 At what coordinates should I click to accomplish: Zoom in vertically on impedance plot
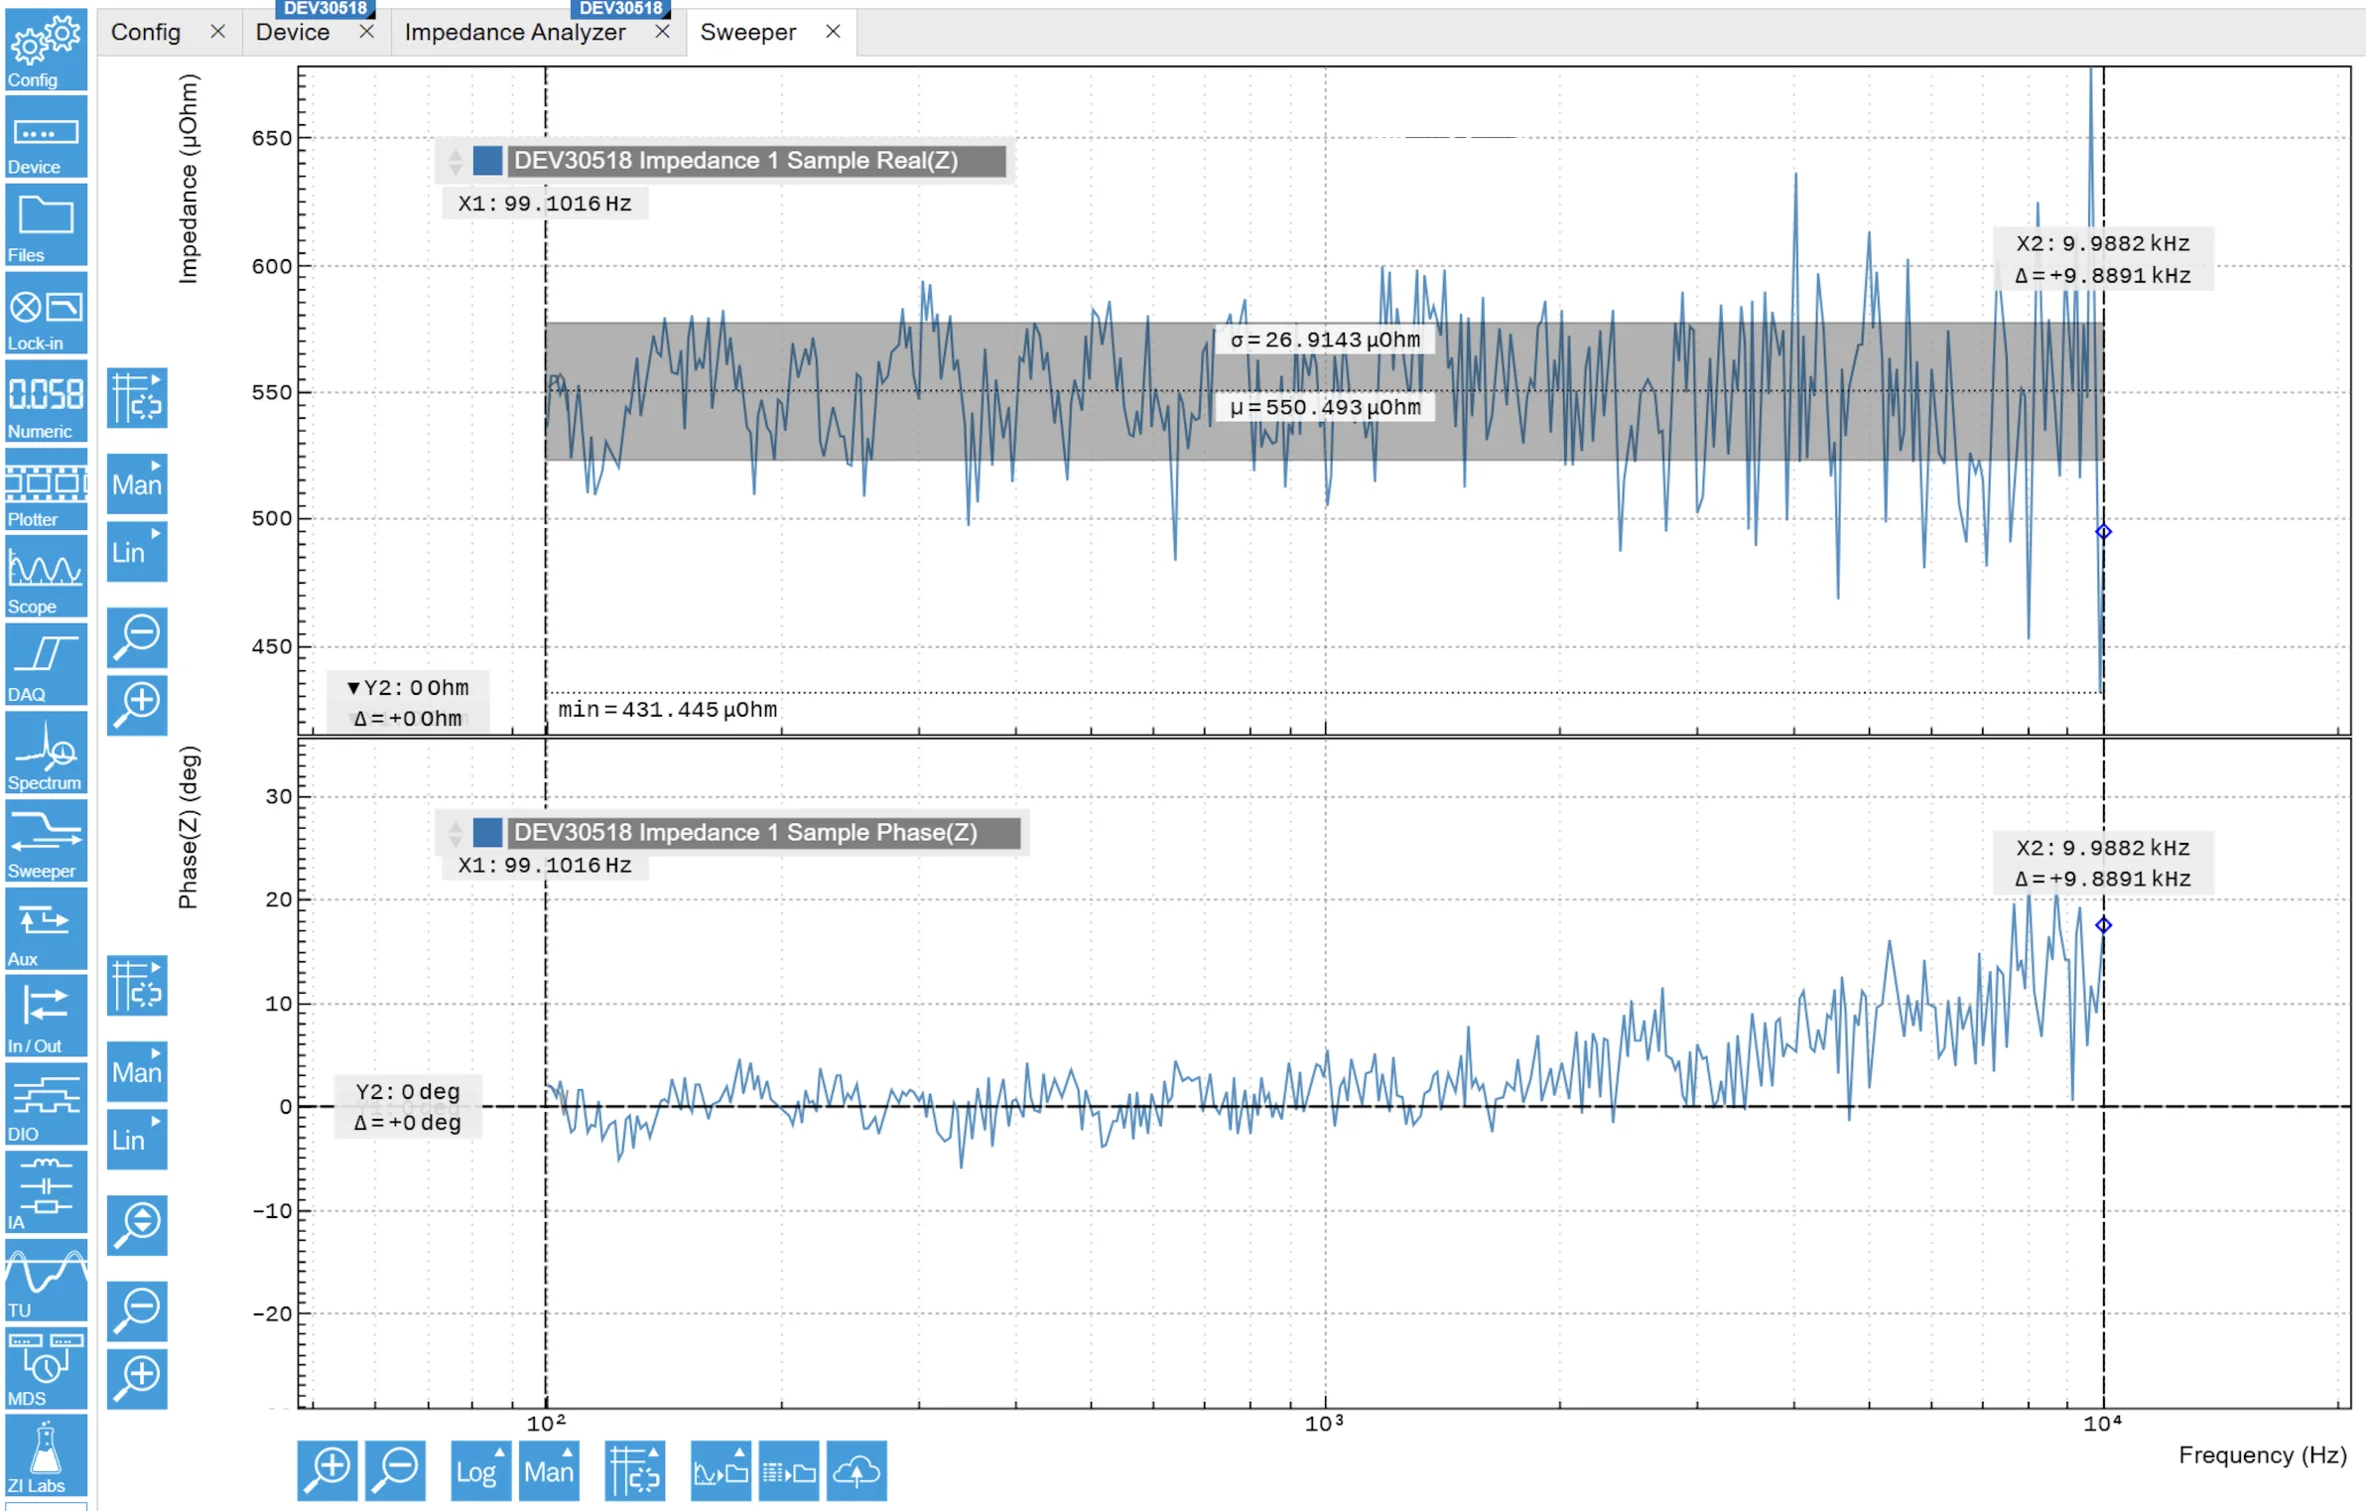tap(137, 705)
